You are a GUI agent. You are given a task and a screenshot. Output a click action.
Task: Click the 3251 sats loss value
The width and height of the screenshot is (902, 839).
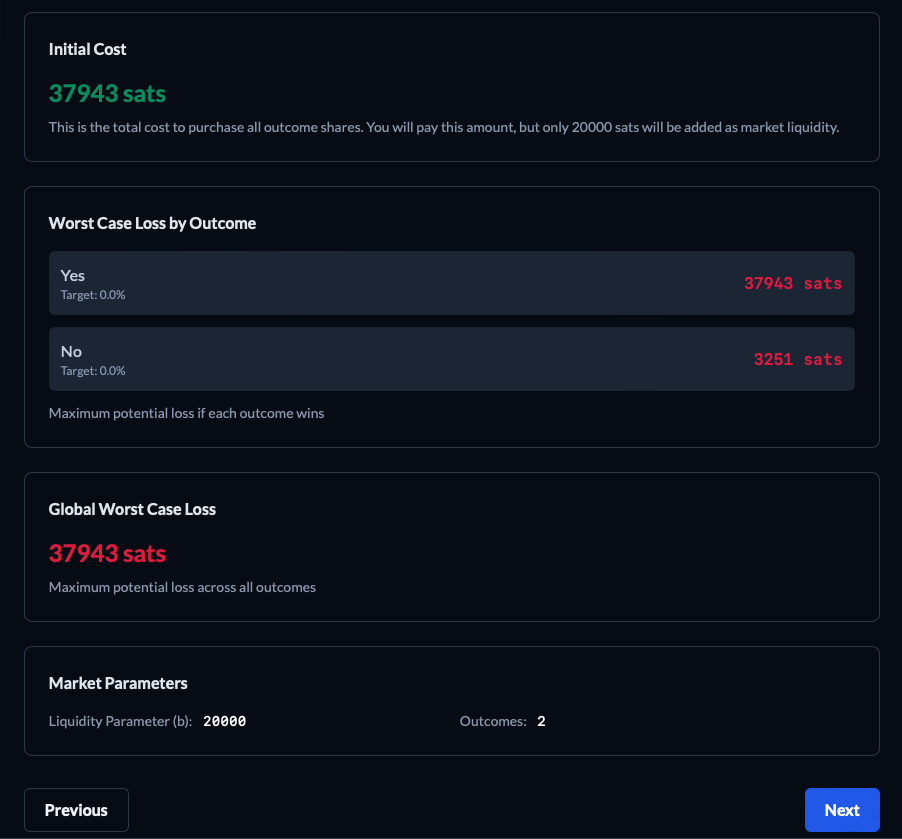pyautogui.click(x=798, y=359)
